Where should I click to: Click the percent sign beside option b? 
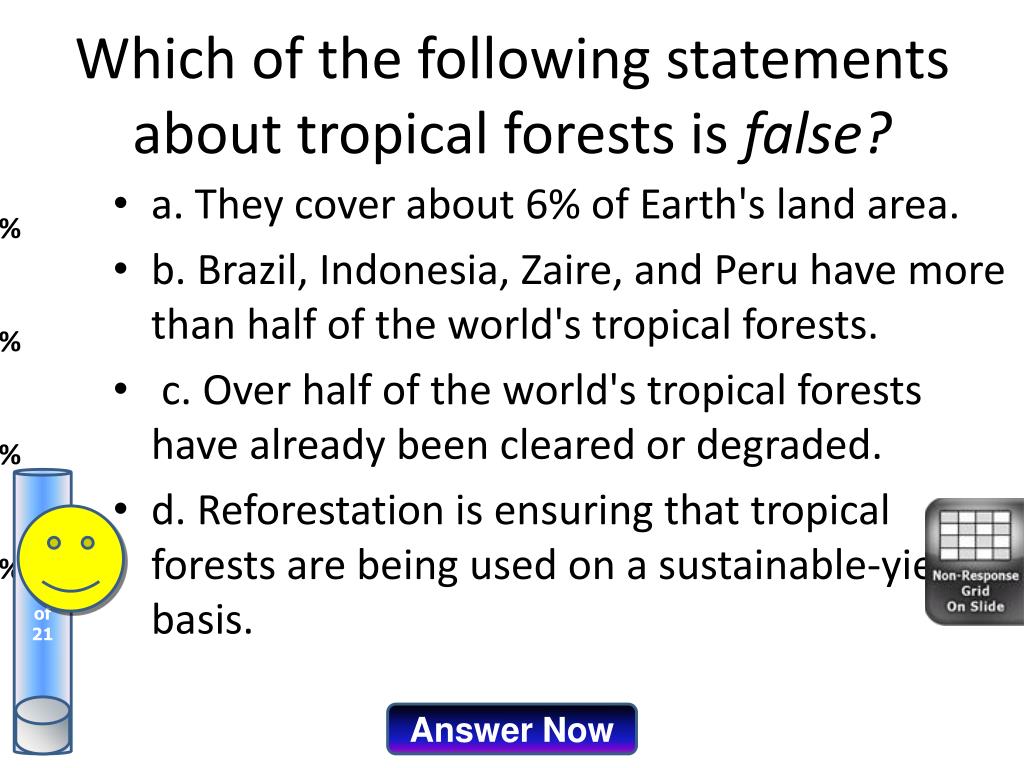point(10,342)
